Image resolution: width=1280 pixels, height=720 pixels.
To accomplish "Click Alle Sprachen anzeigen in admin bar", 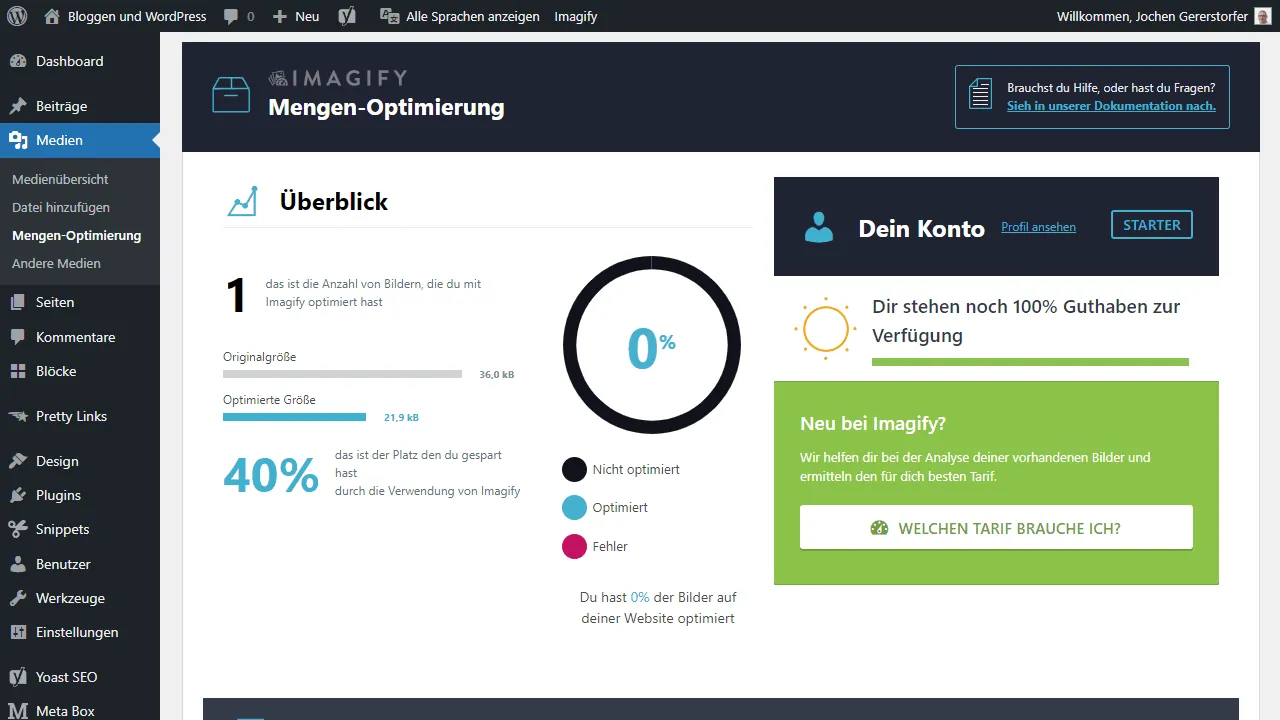I will point(472,17).
